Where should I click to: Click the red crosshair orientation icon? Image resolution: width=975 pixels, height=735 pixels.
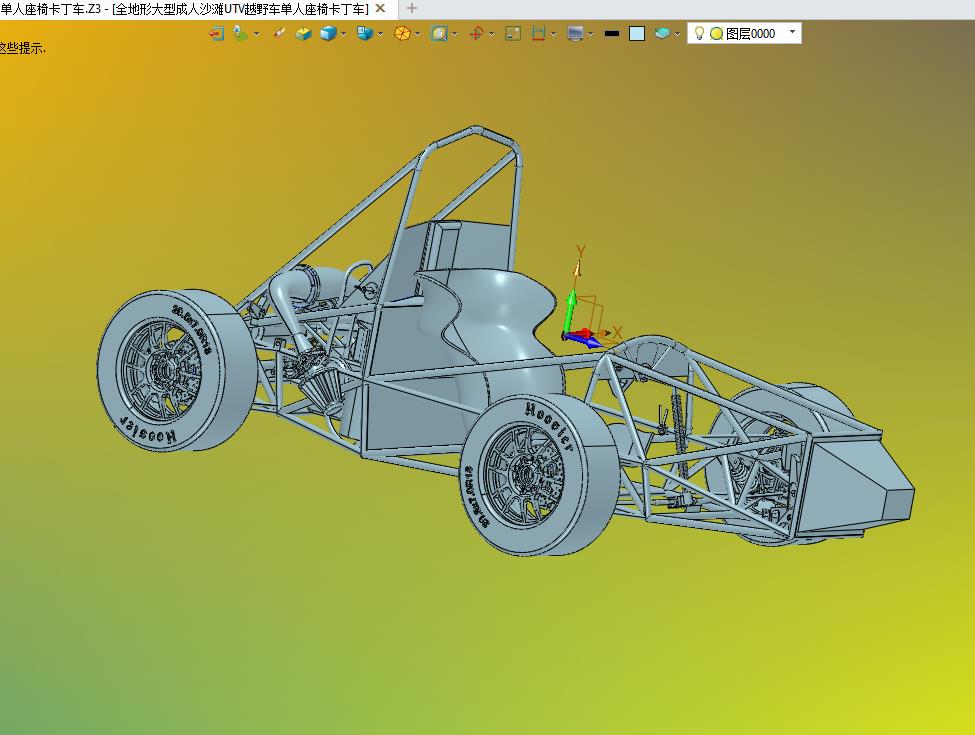coord(476,33)
